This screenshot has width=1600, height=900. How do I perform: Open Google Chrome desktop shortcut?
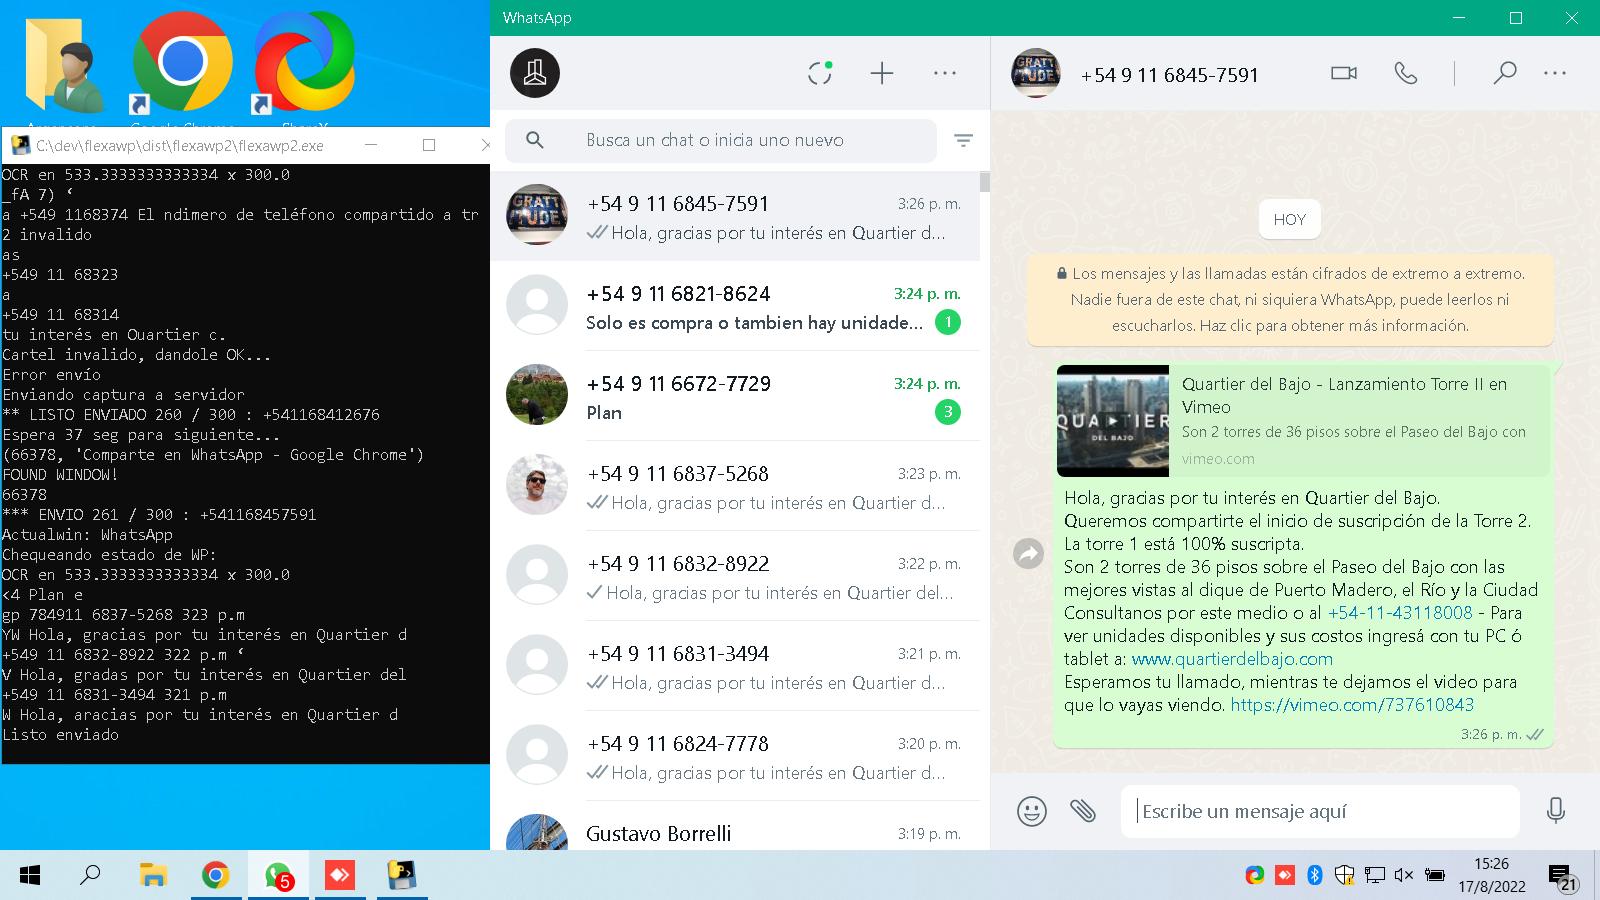click(182, 65)
